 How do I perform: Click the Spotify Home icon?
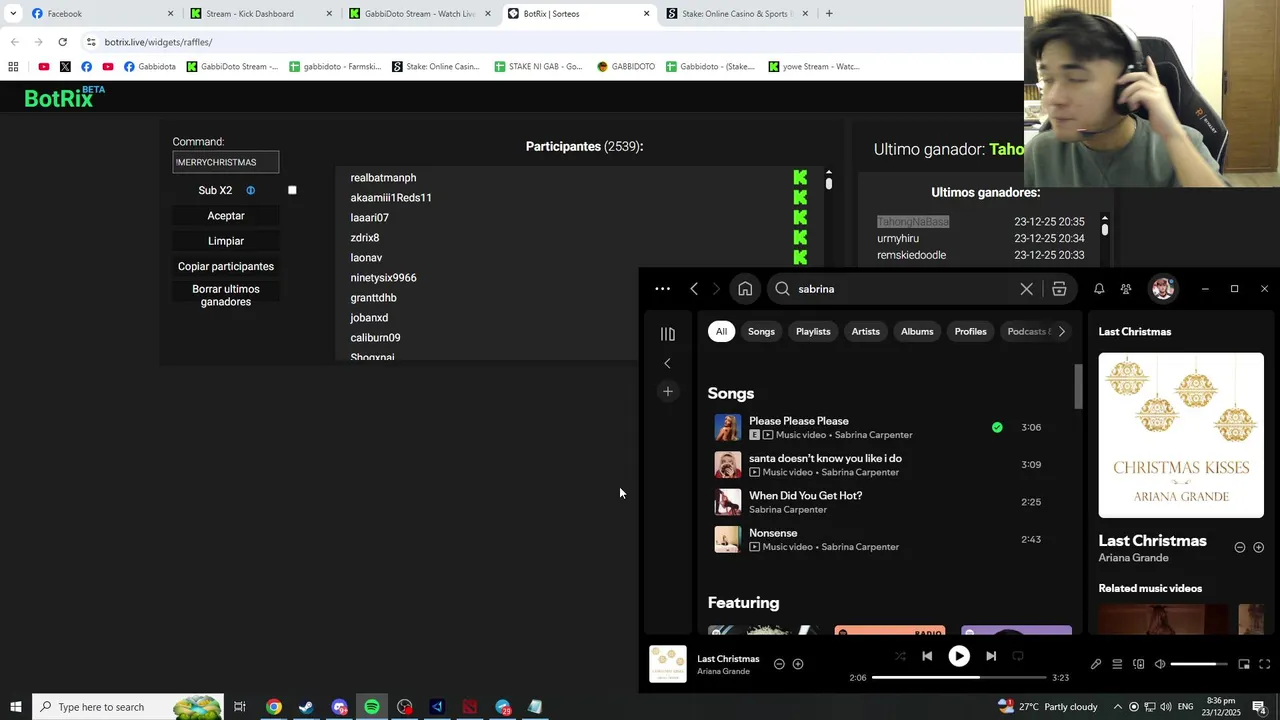[745, 289]
